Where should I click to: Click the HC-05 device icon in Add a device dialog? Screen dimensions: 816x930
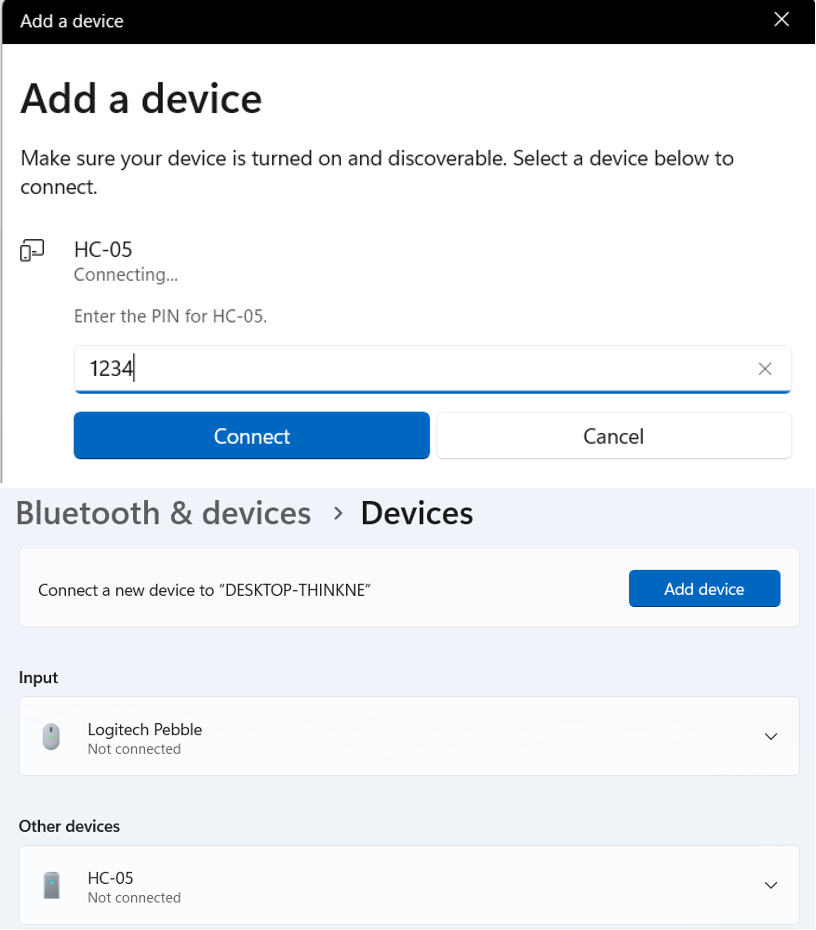click(31, 251)
